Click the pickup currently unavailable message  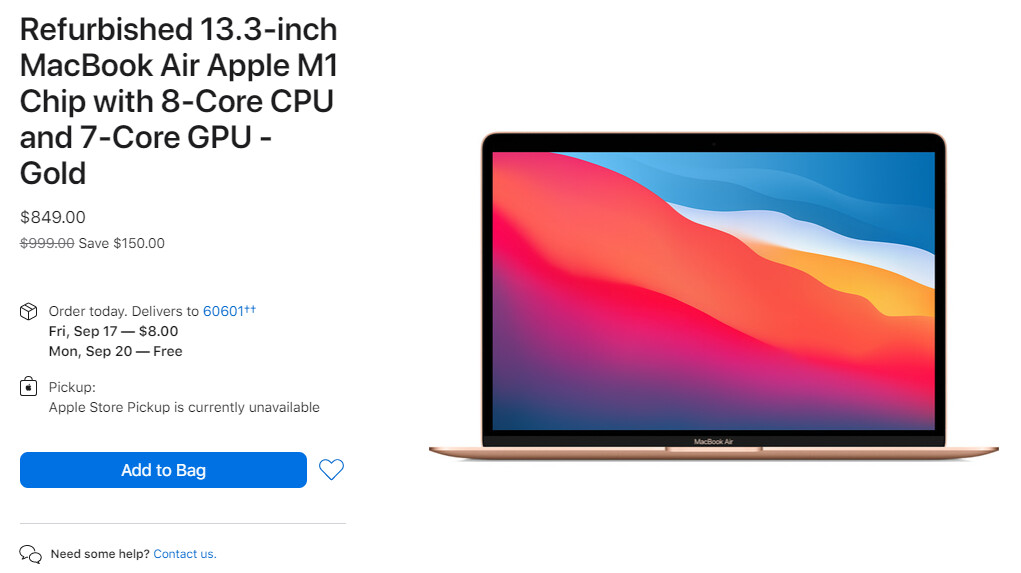click(x=184, y=407)
